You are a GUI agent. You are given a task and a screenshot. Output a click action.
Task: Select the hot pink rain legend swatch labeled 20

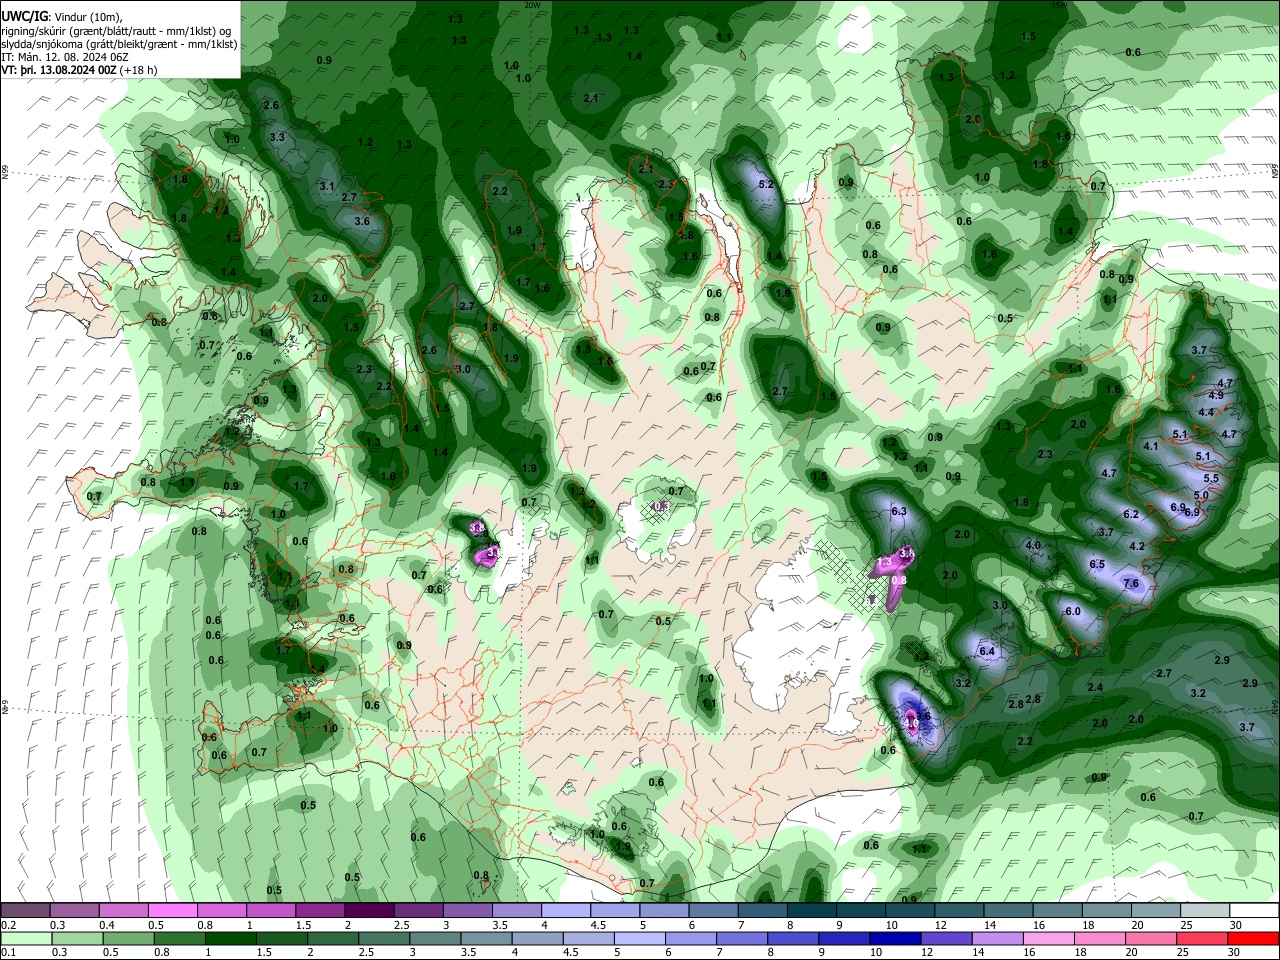pos(1153,939)
